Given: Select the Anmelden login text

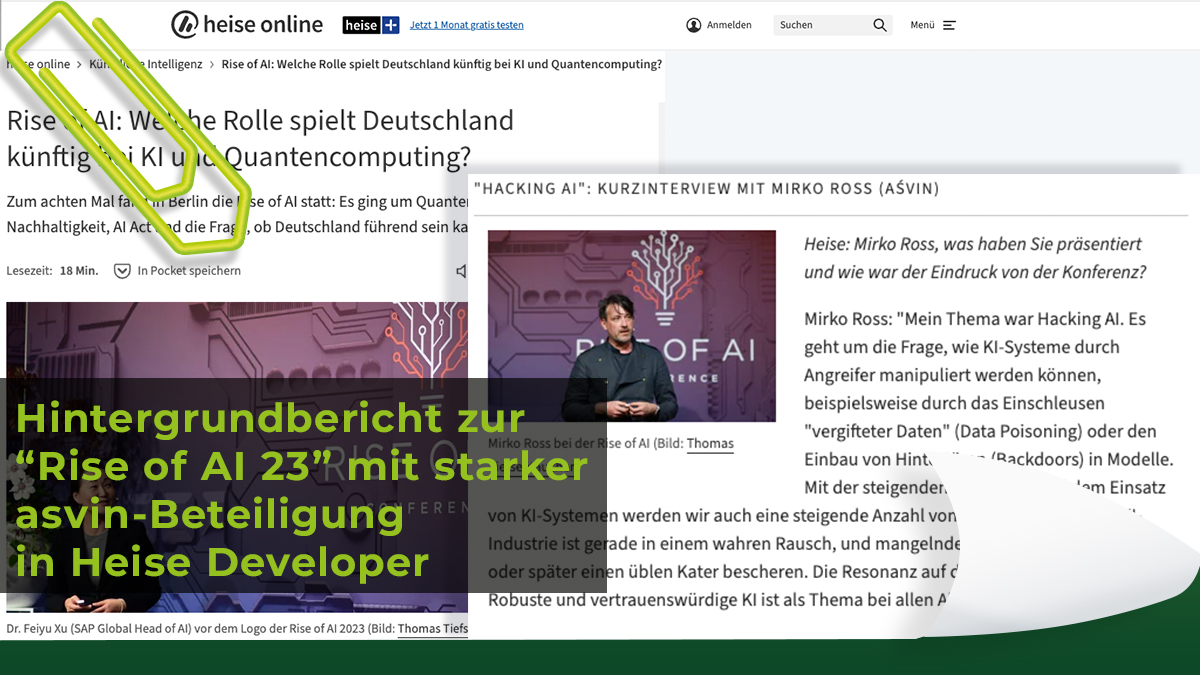Looking at the screenshot, I should 729,25.
